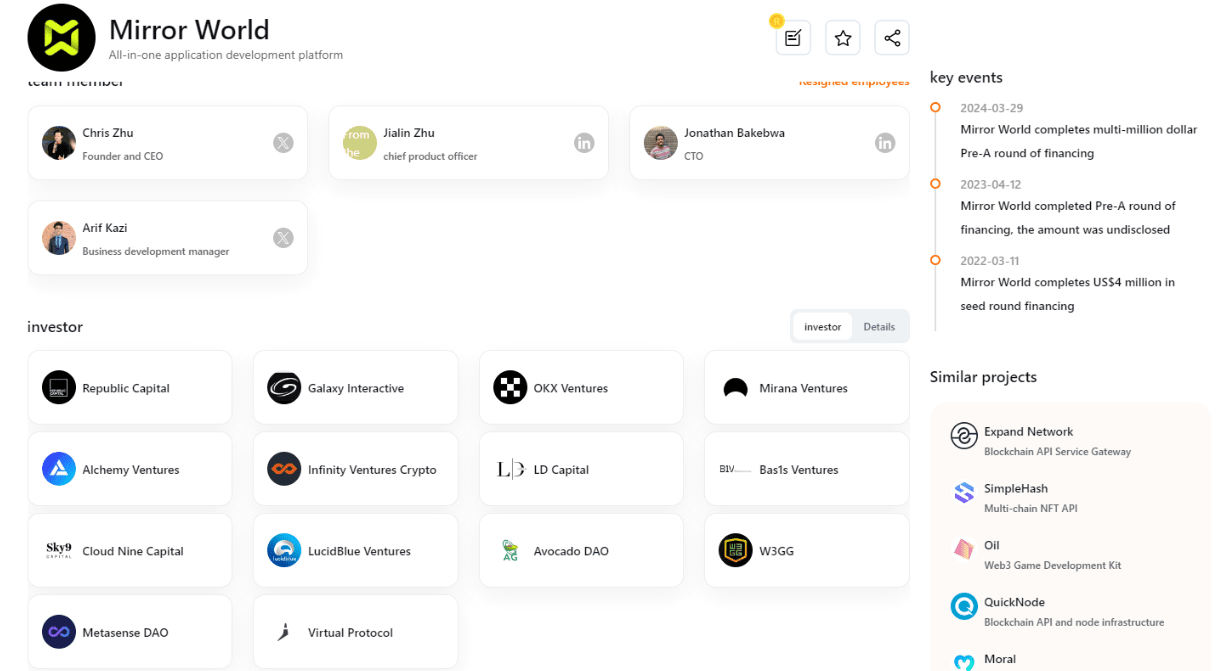Open QuickNode similar project name
Image resolution: width=1217 pixels, height=671 pixels.
1014,602
